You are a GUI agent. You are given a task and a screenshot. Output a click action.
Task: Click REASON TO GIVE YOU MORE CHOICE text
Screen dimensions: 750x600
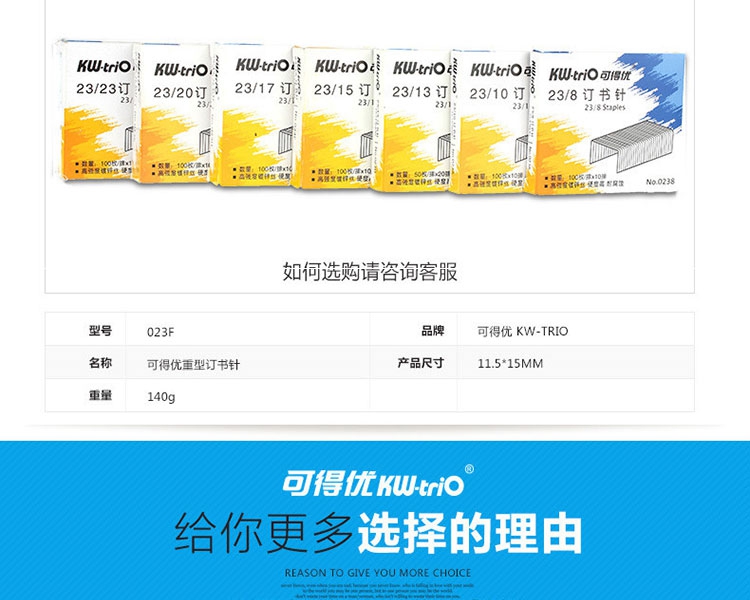(x=378, y=573)
